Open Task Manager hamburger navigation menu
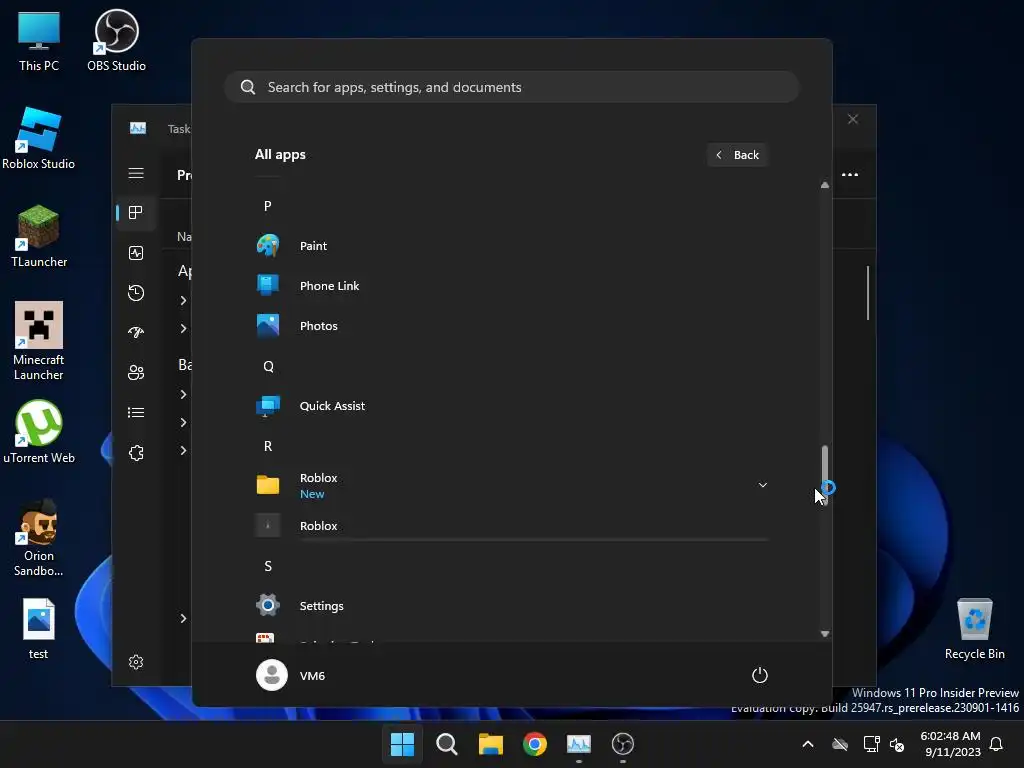This screenshot has height=768, width=1024. (136, 173)
